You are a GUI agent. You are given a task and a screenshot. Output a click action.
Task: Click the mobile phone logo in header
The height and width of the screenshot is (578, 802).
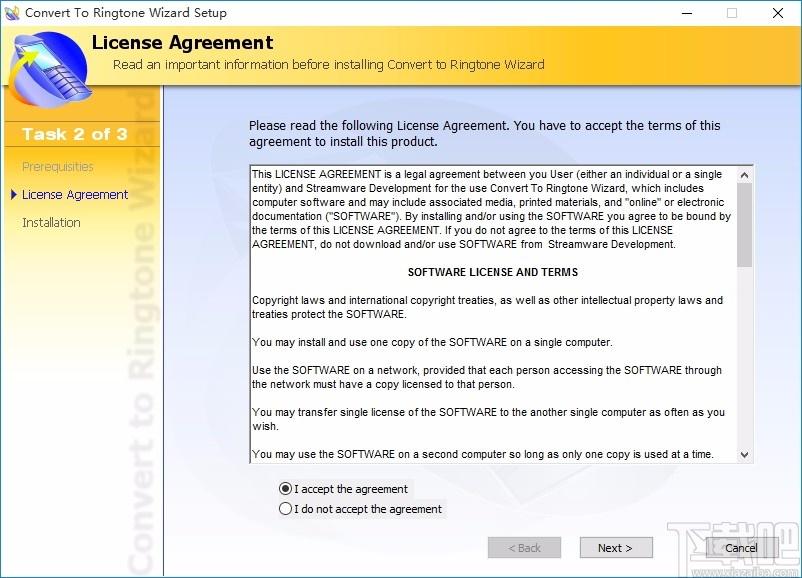tap(50, 69)
